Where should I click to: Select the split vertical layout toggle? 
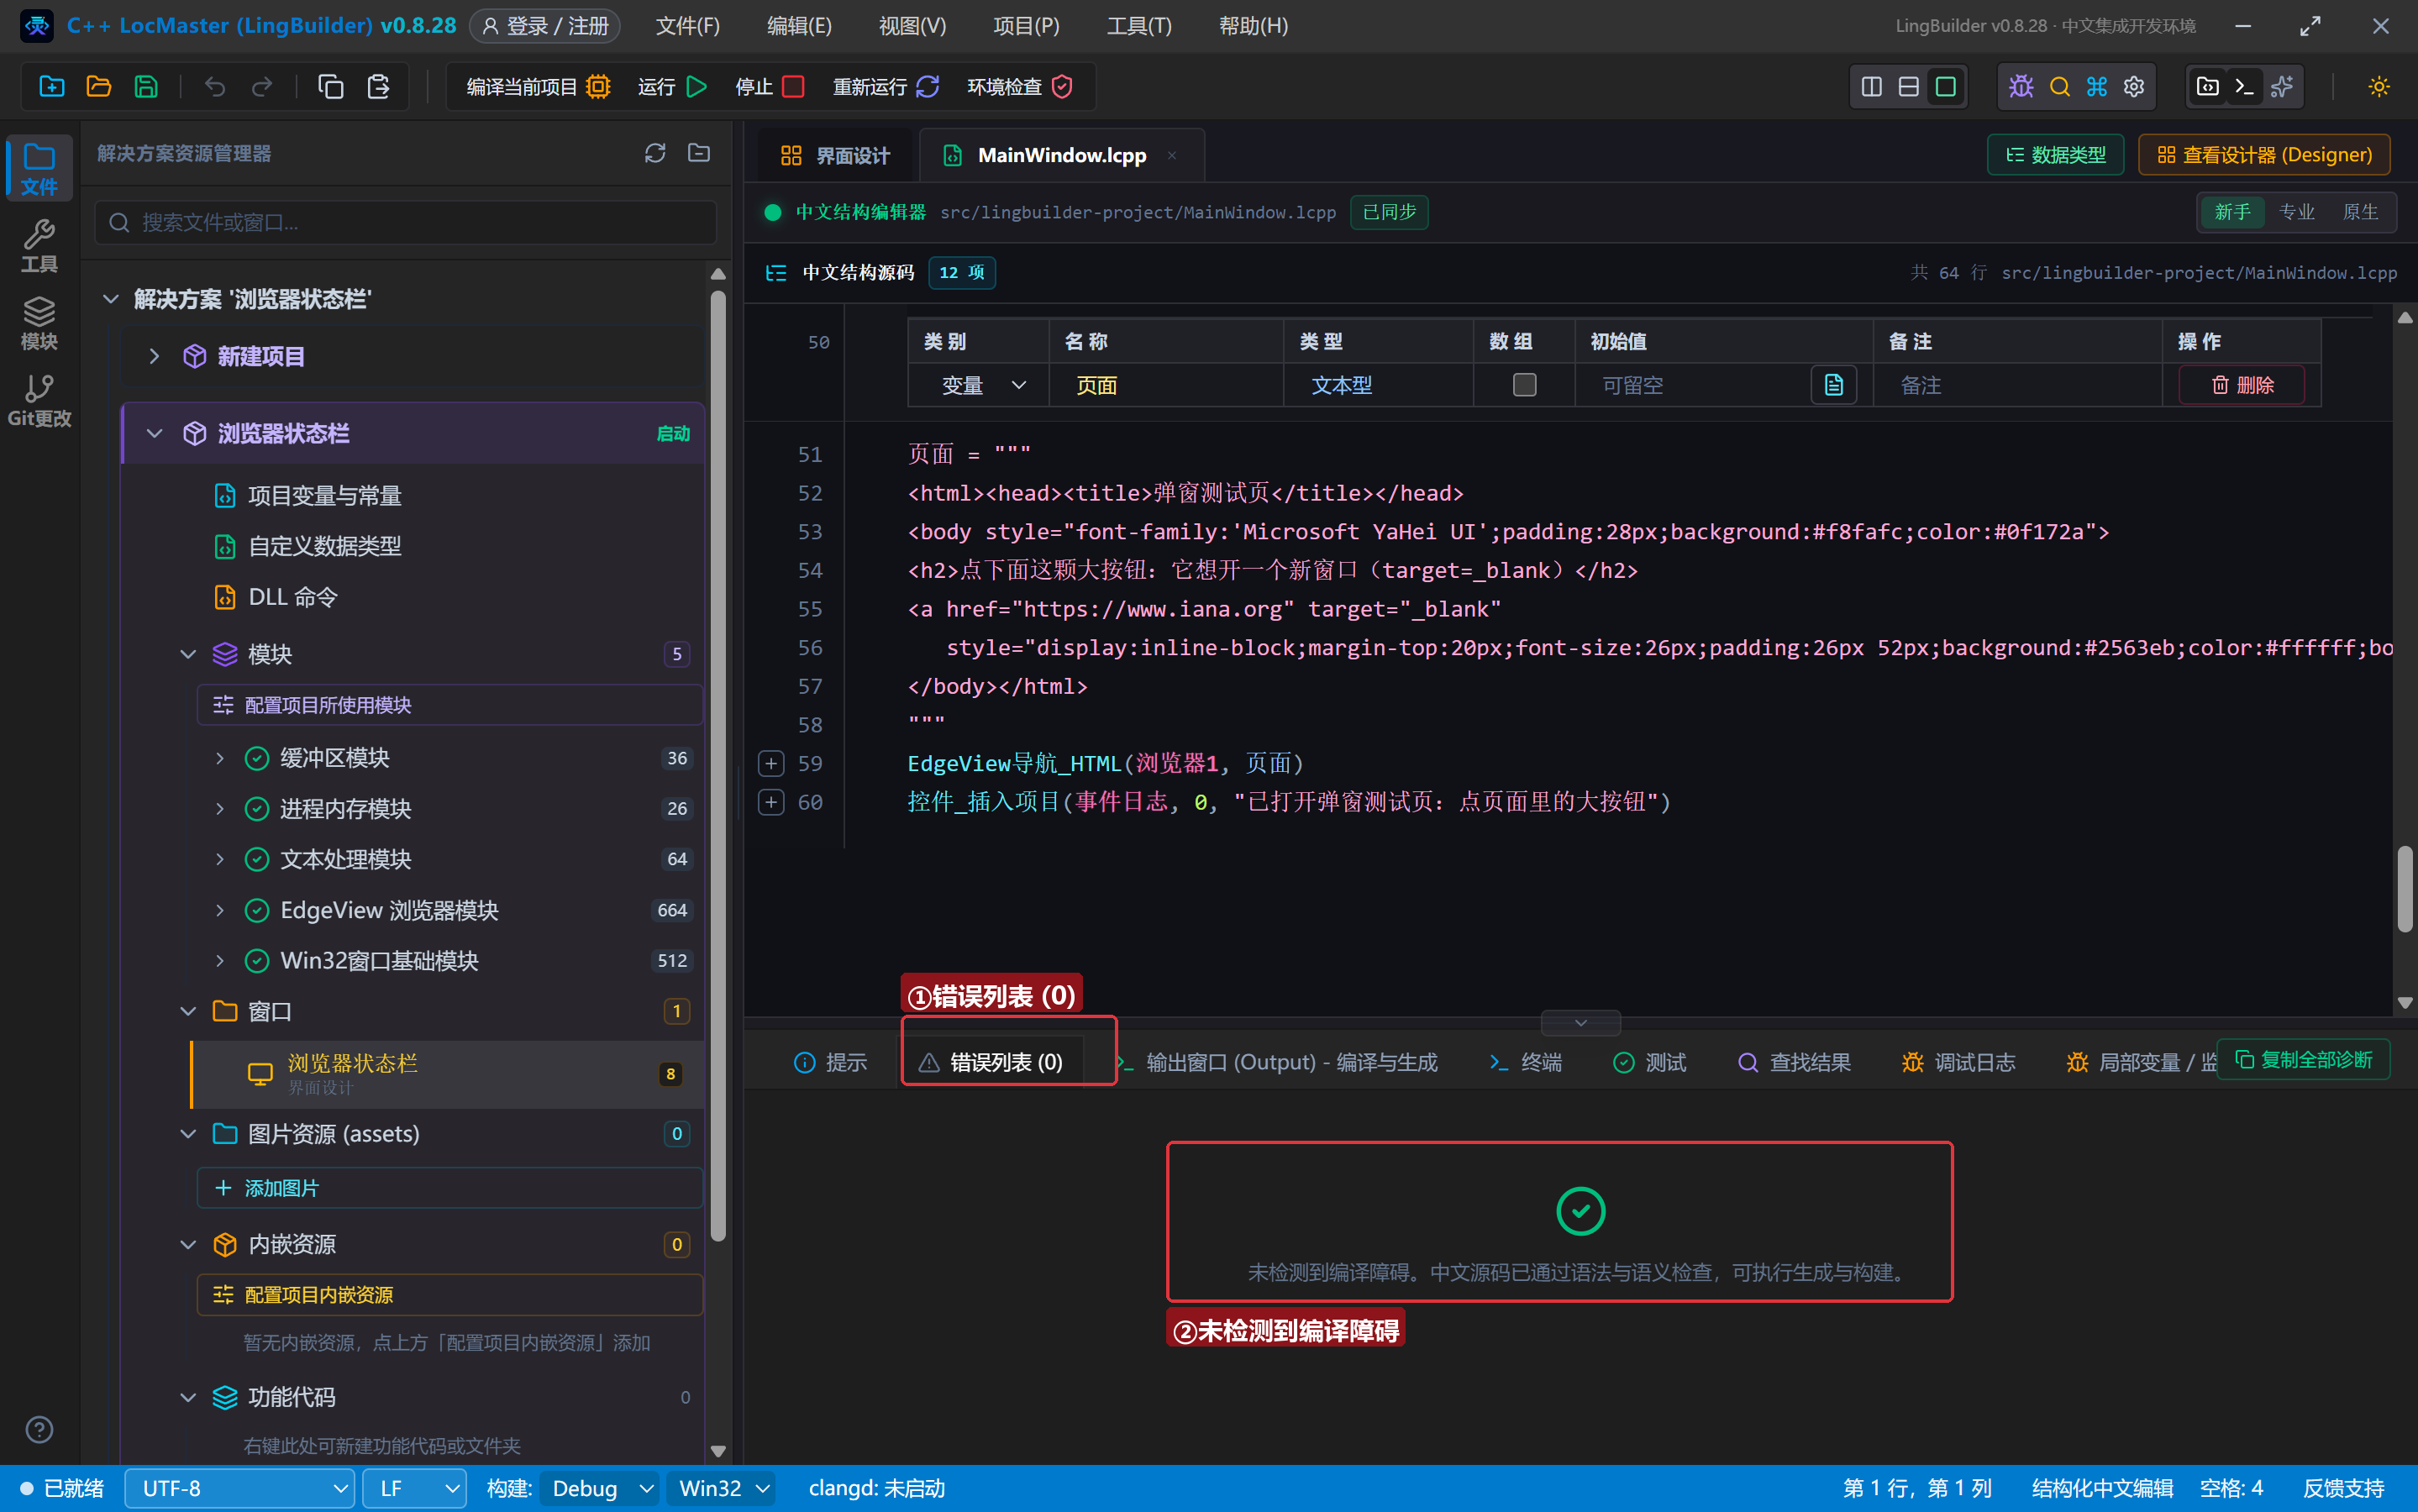tap(1871, 87)
